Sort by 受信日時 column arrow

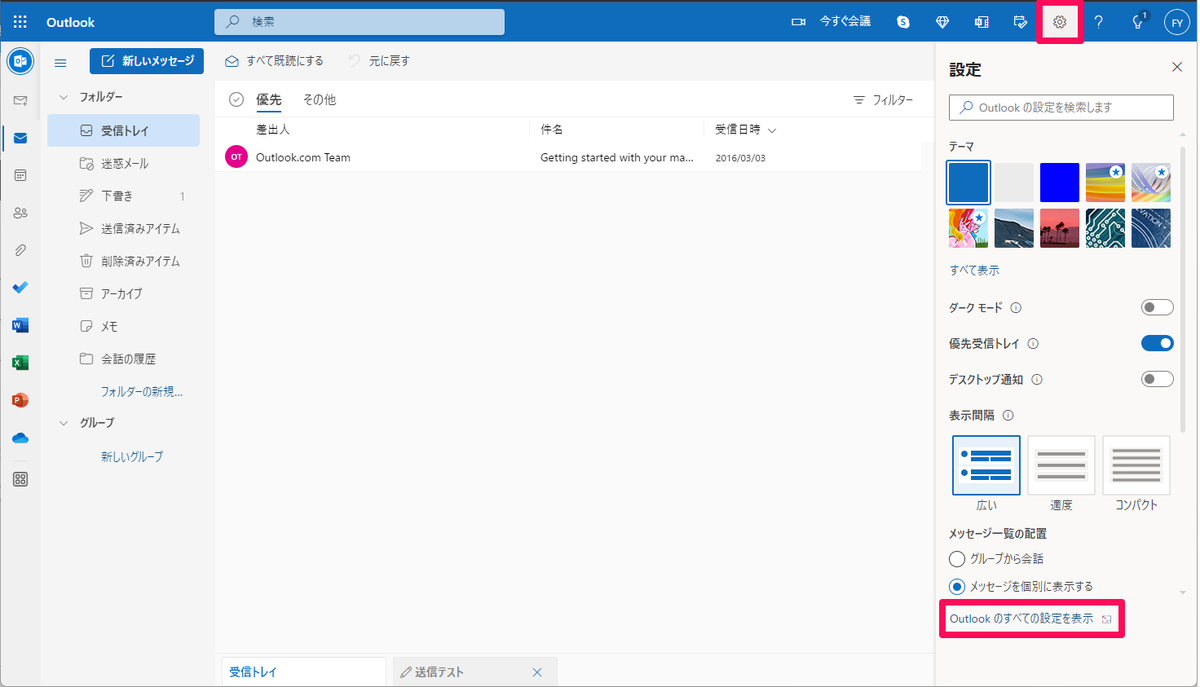pos(772,130)
